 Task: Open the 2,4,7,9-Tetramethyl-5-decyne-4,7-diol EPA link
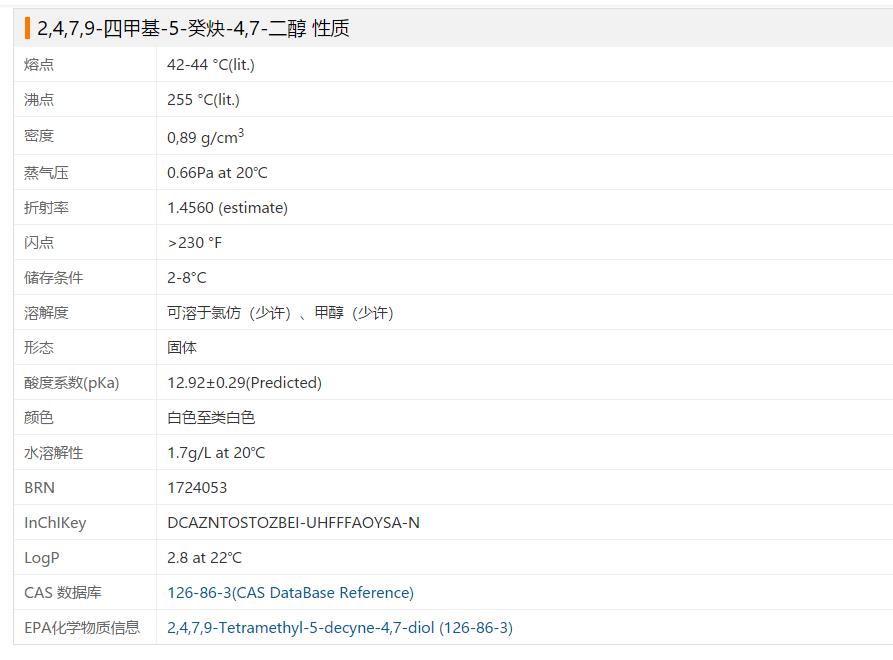tap(339, 628)
